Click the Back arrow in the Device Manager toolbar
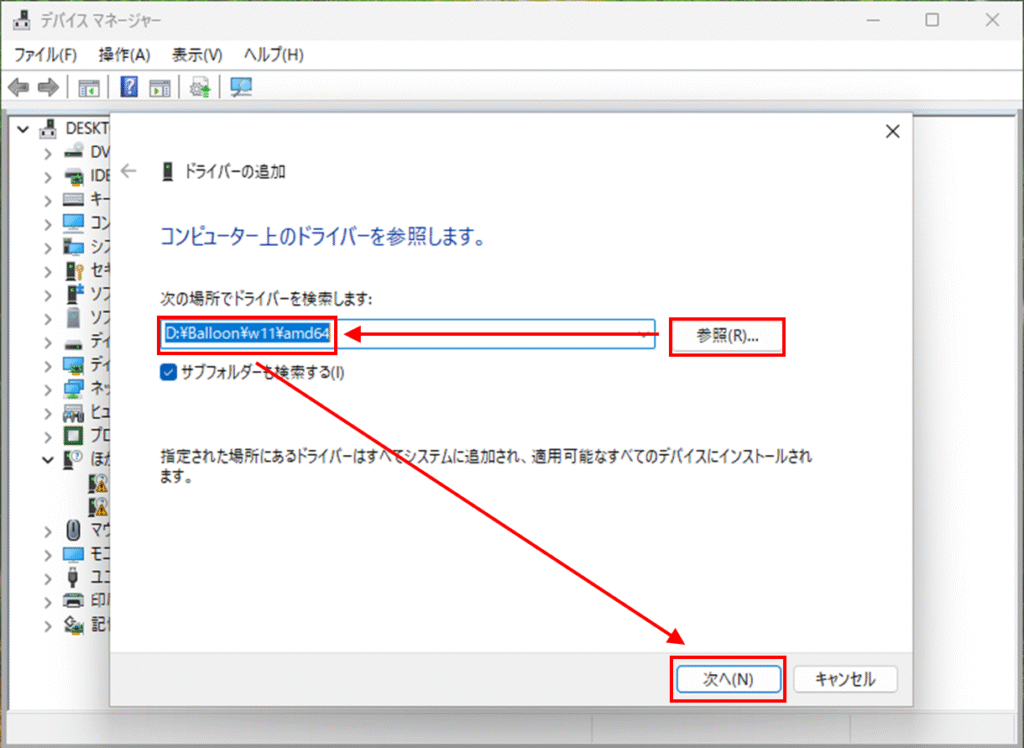1024x748 pixels. pos(18,88)
